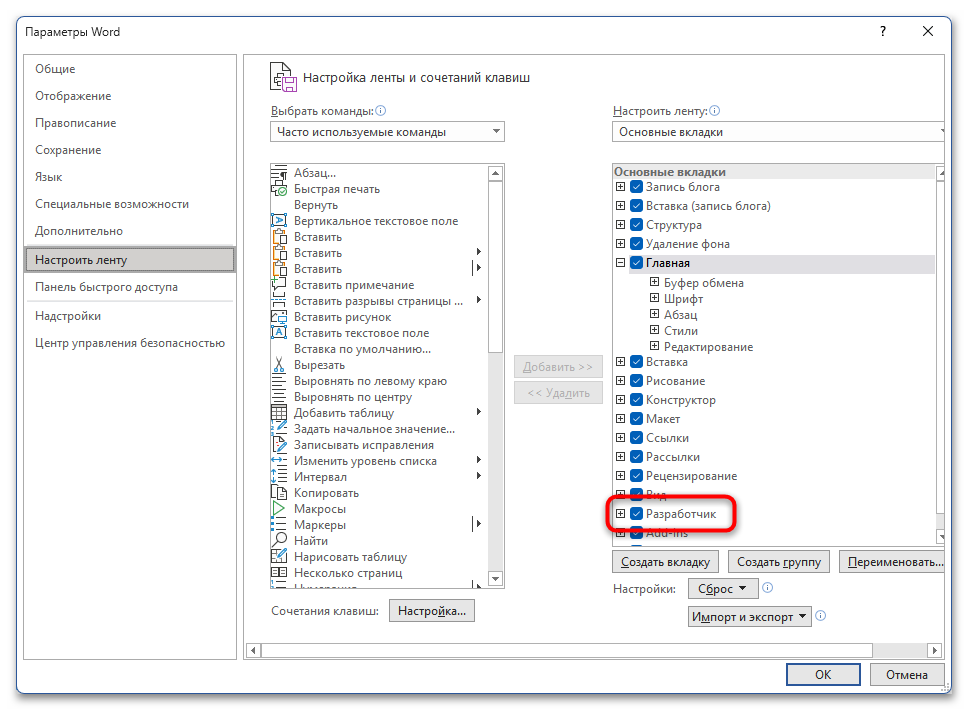Screen dimensions: 968x710
Task: Click the Вырезать scissors icon
Action: pos(279,365)
